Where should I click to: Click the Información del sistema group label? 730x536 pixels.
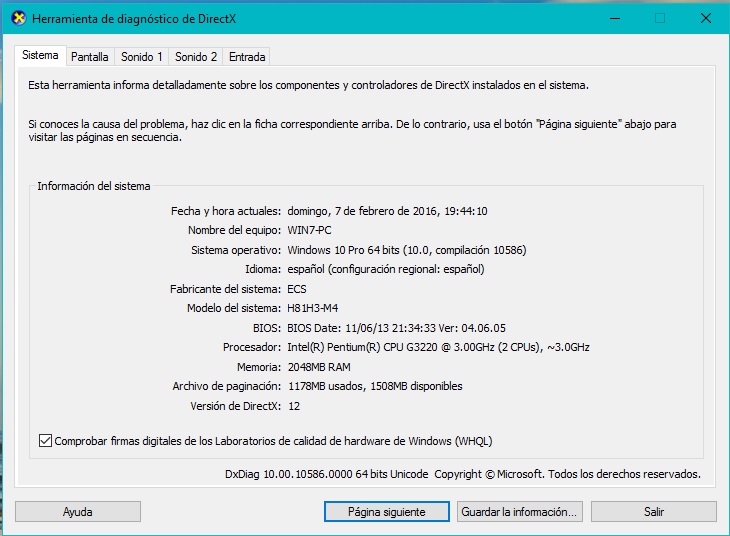(x=94, y=186)
